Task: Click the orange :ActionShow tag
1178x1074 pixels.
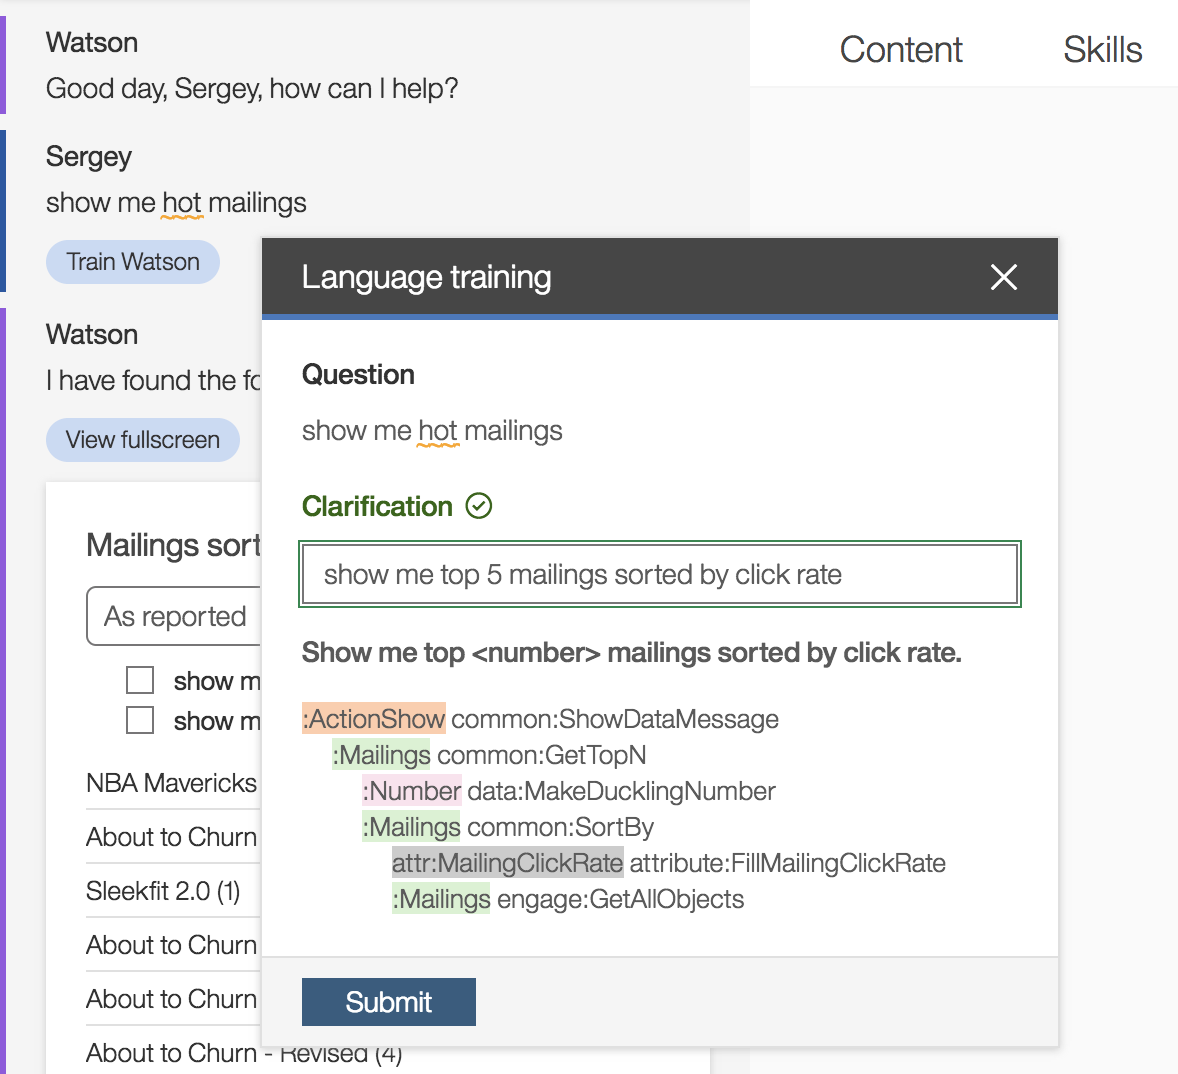Action: (x=373, y=719)
